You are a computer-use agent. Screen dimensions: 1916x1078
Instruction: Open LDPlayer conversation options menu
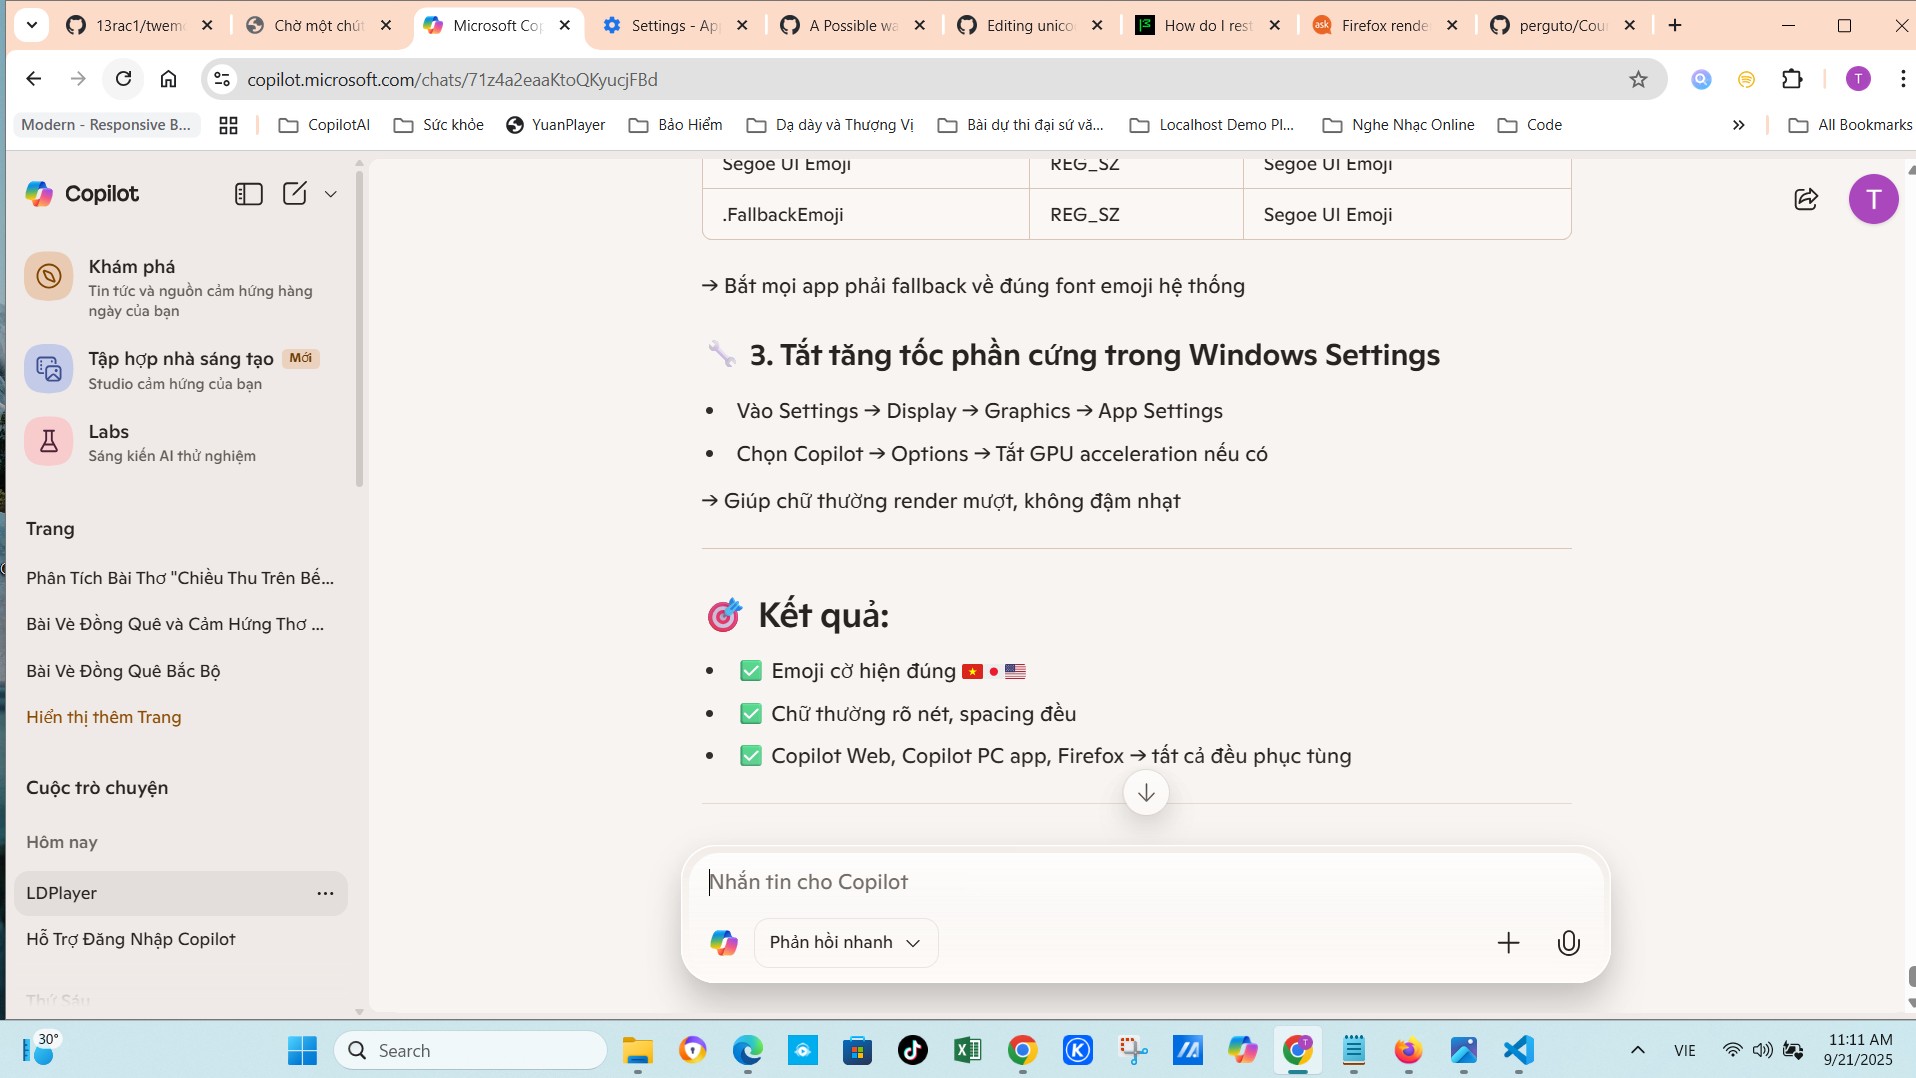click(325, 893)
